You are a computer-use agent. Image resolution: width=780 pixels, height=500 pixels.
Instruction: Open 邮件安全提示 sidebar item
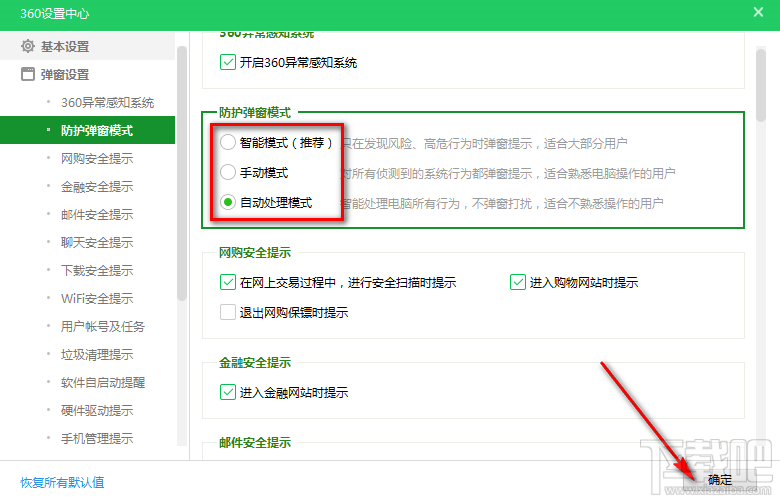[x=97, y=214]
